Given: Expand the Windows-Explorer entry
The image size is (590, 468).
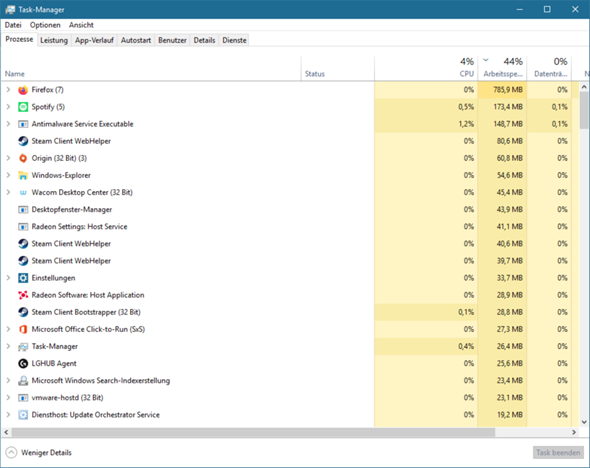Looking at the screenshot, I should pos(8,175).
